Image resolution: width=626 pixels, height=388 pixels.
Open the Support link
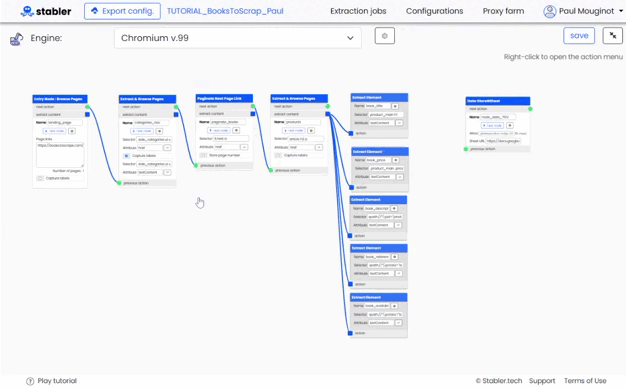pos(542,381)
